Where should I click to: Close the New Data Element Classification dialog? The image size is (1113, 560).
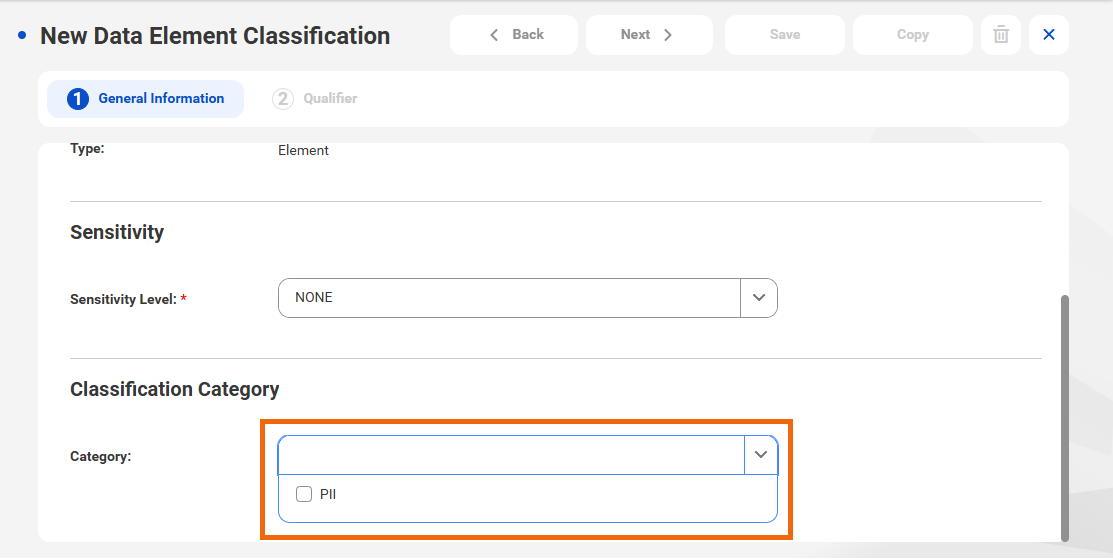1048,35
